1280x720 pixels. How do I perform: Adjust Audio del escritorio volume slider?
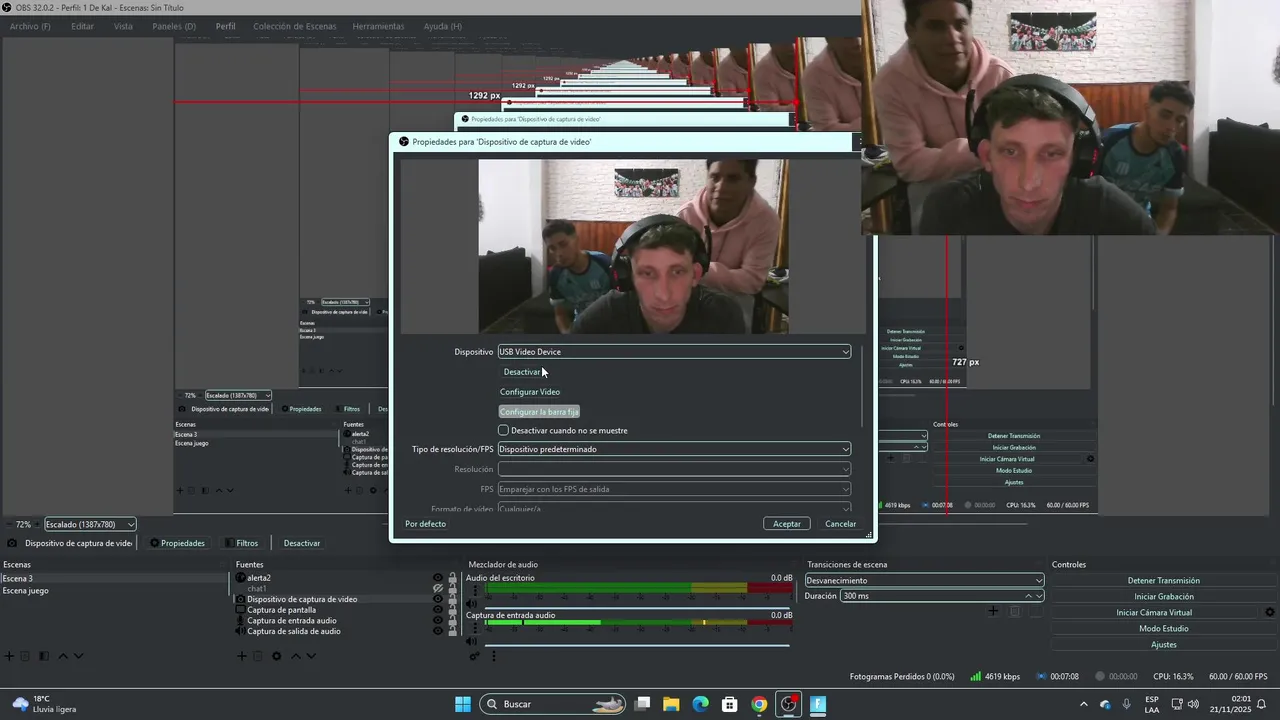[638, 607]
